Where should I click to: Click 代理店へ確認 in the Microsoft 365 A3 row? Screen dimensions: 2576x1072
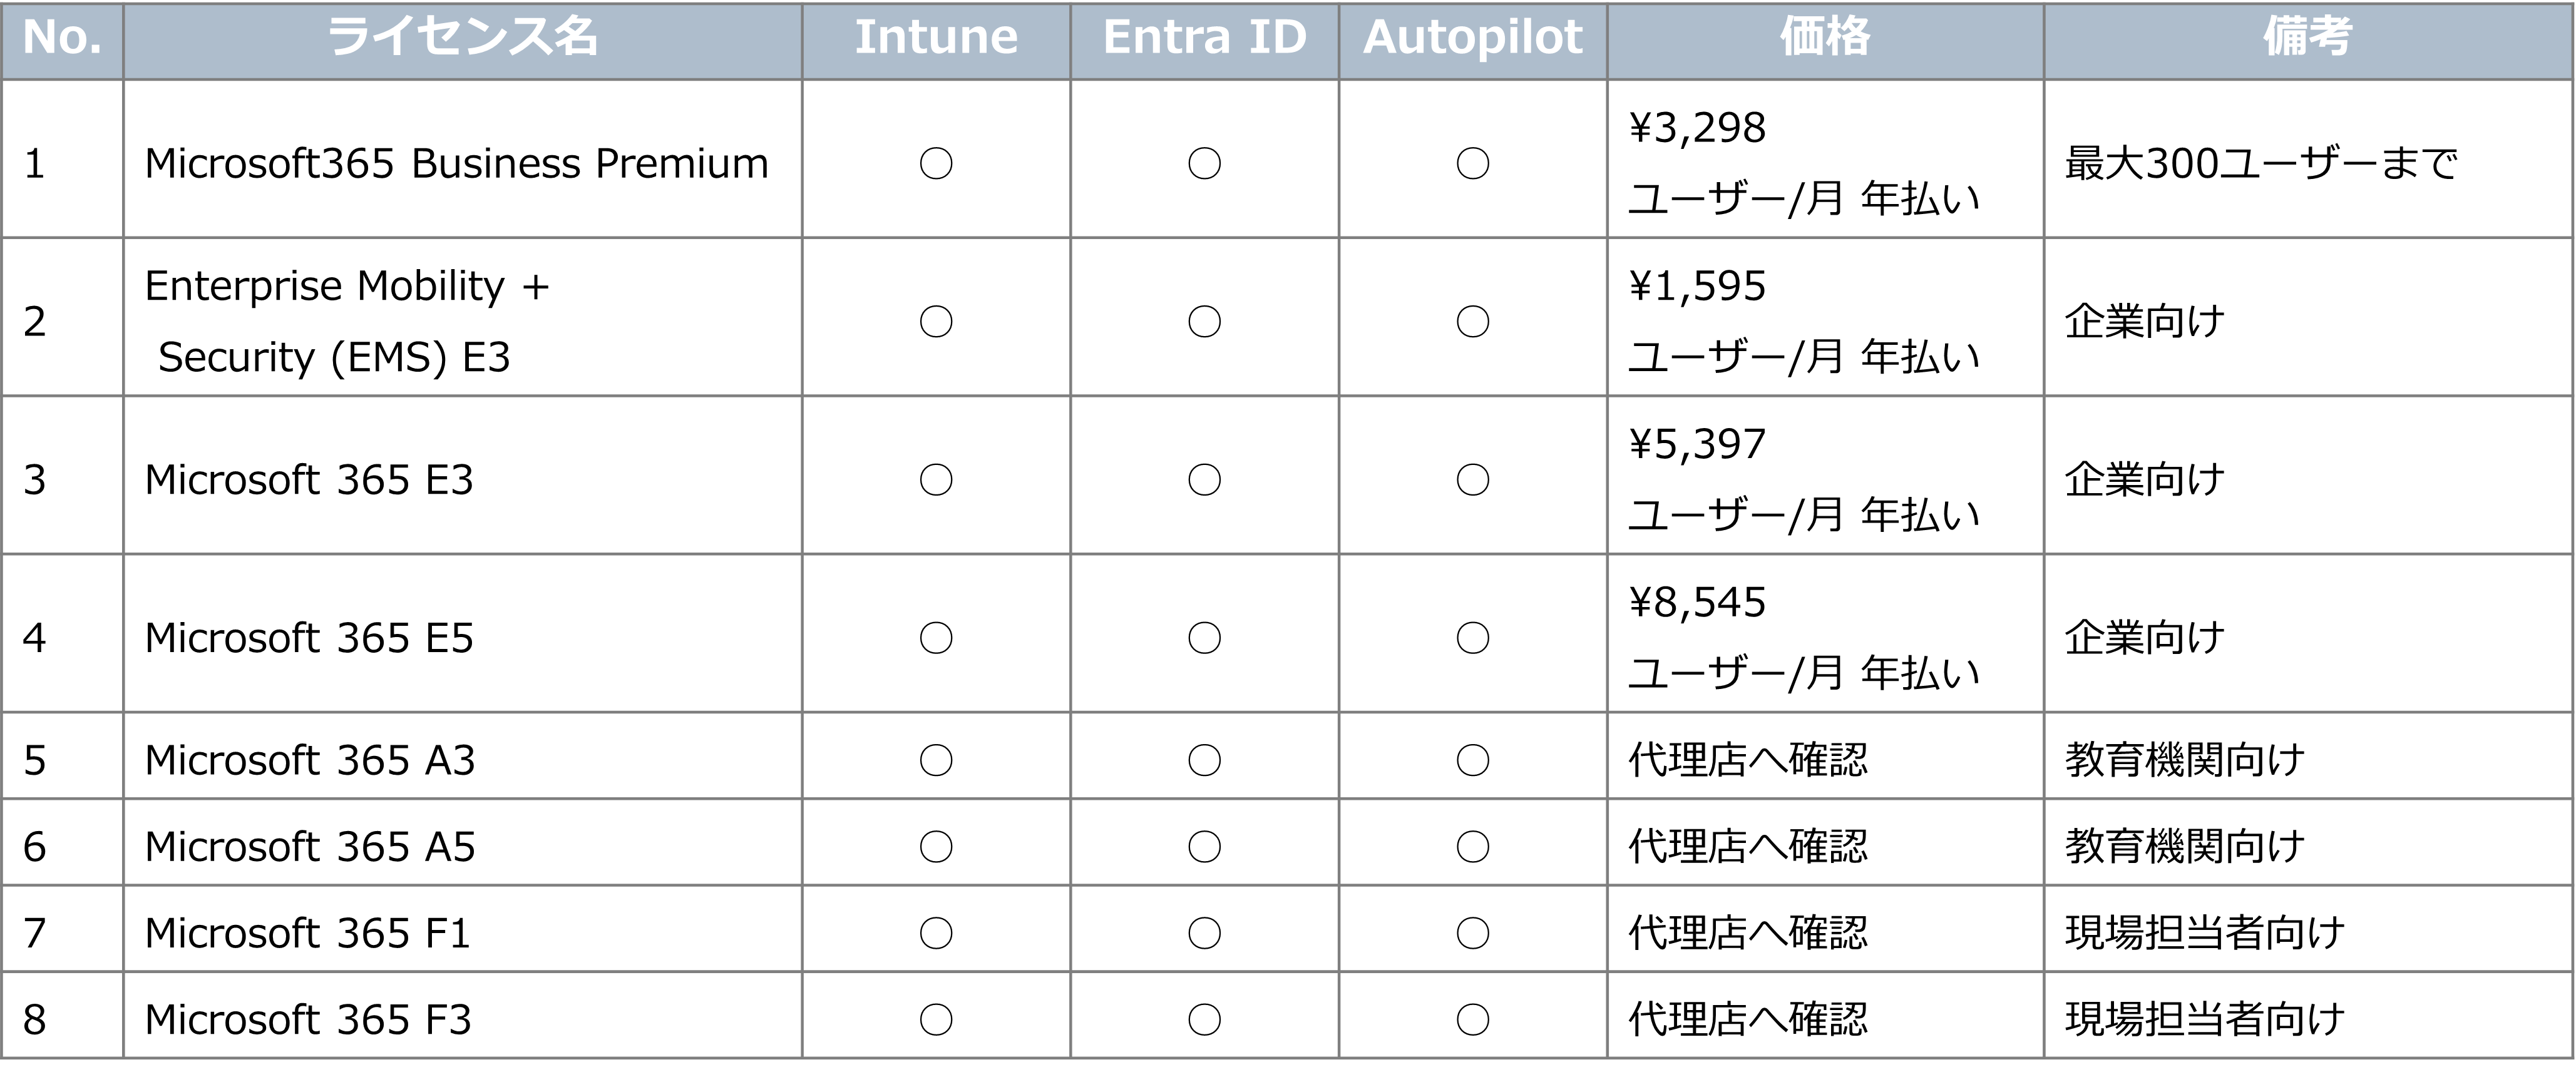pyautogui.click(x=1748, y=760)
